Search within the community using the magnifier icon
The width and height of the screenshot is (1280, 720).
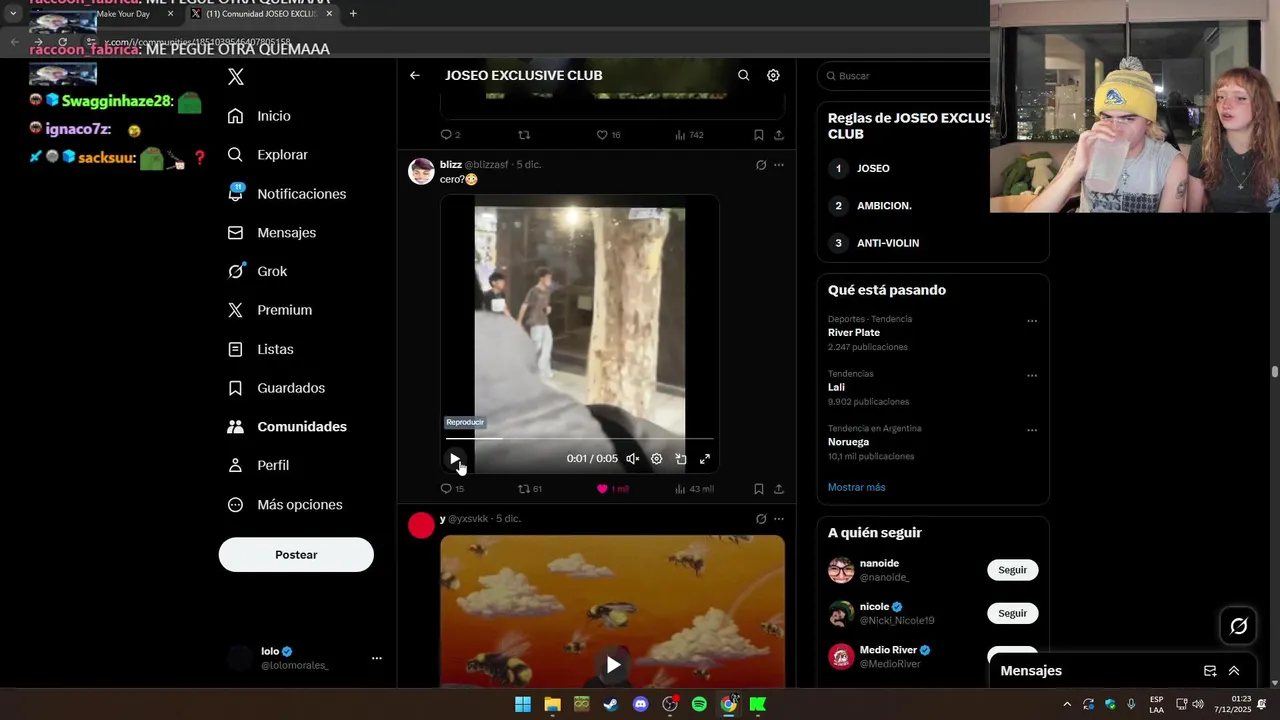point(743,75)
